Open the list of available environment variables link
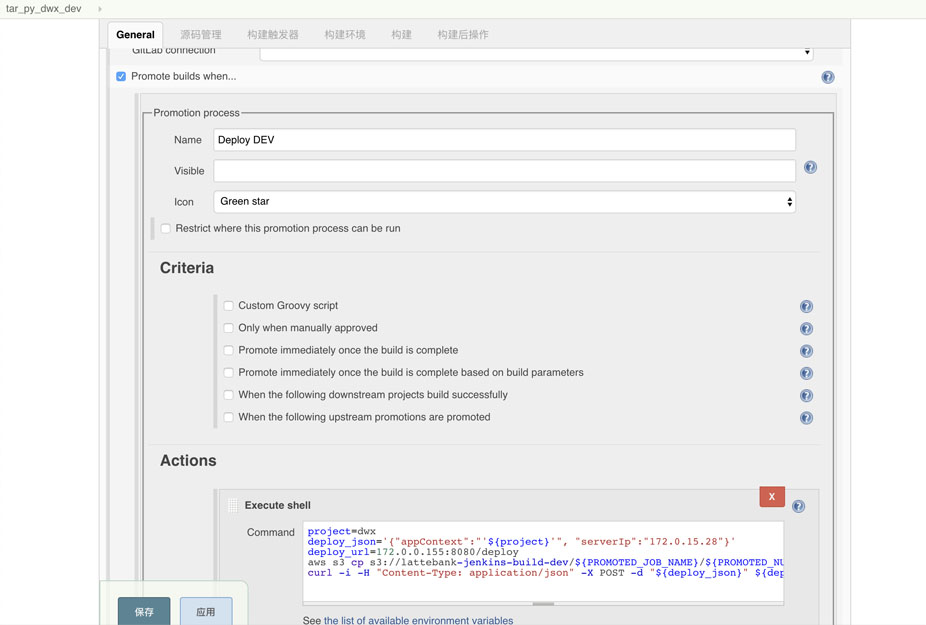The height and width of the screenshot is (625, 926). (418, 620)
